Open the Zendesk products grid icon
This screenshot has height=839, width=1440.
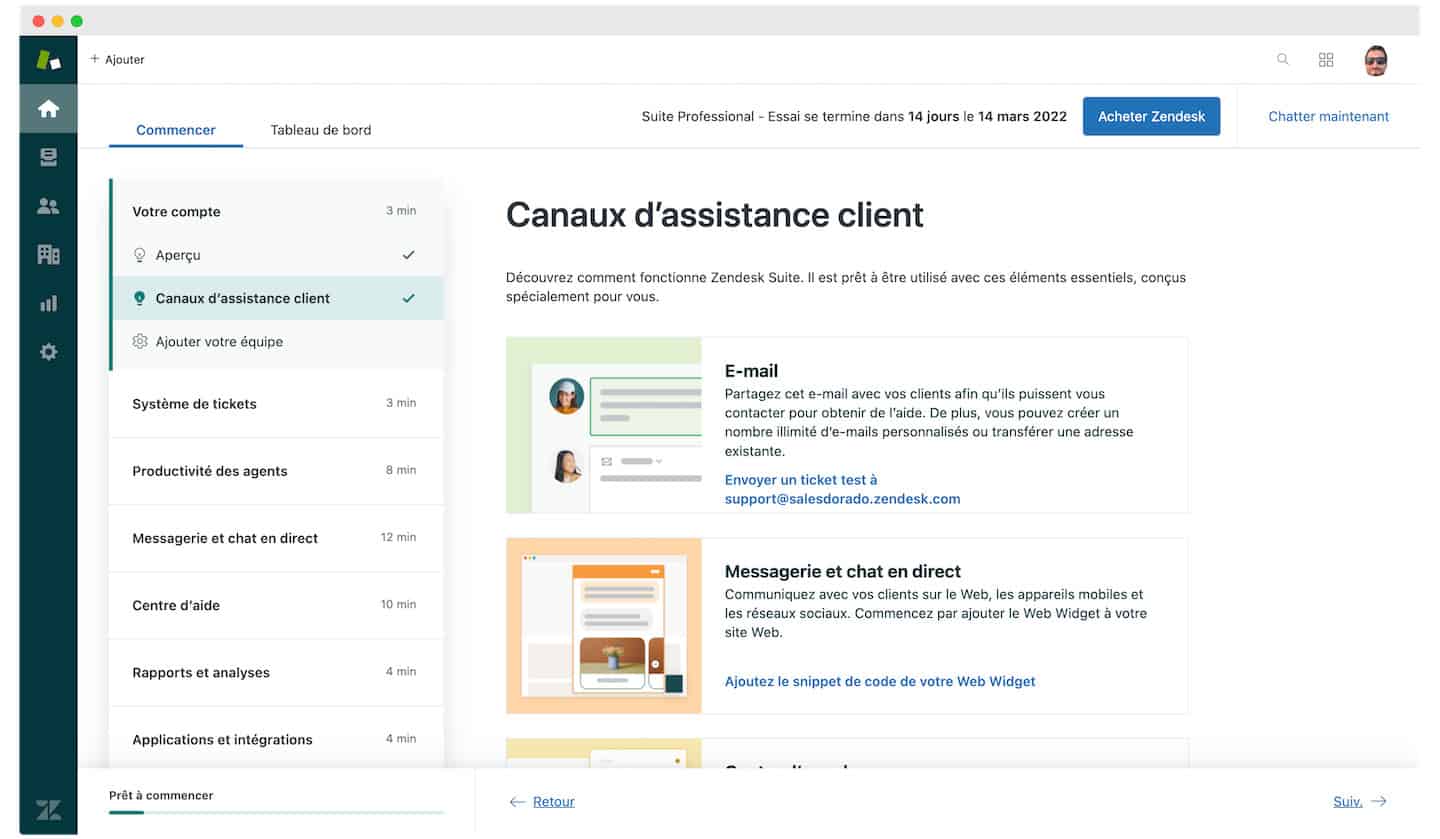(x=1326, y=60)
